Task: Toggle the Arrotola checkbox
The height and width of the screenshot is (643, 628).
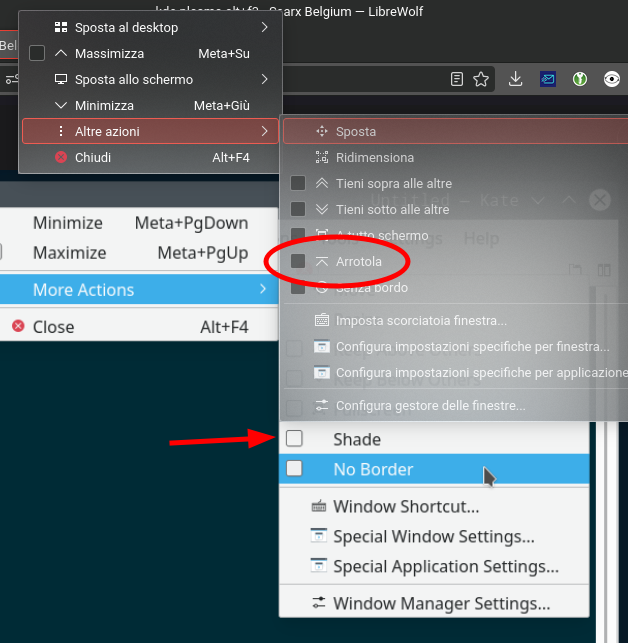Action: (298, 261)
